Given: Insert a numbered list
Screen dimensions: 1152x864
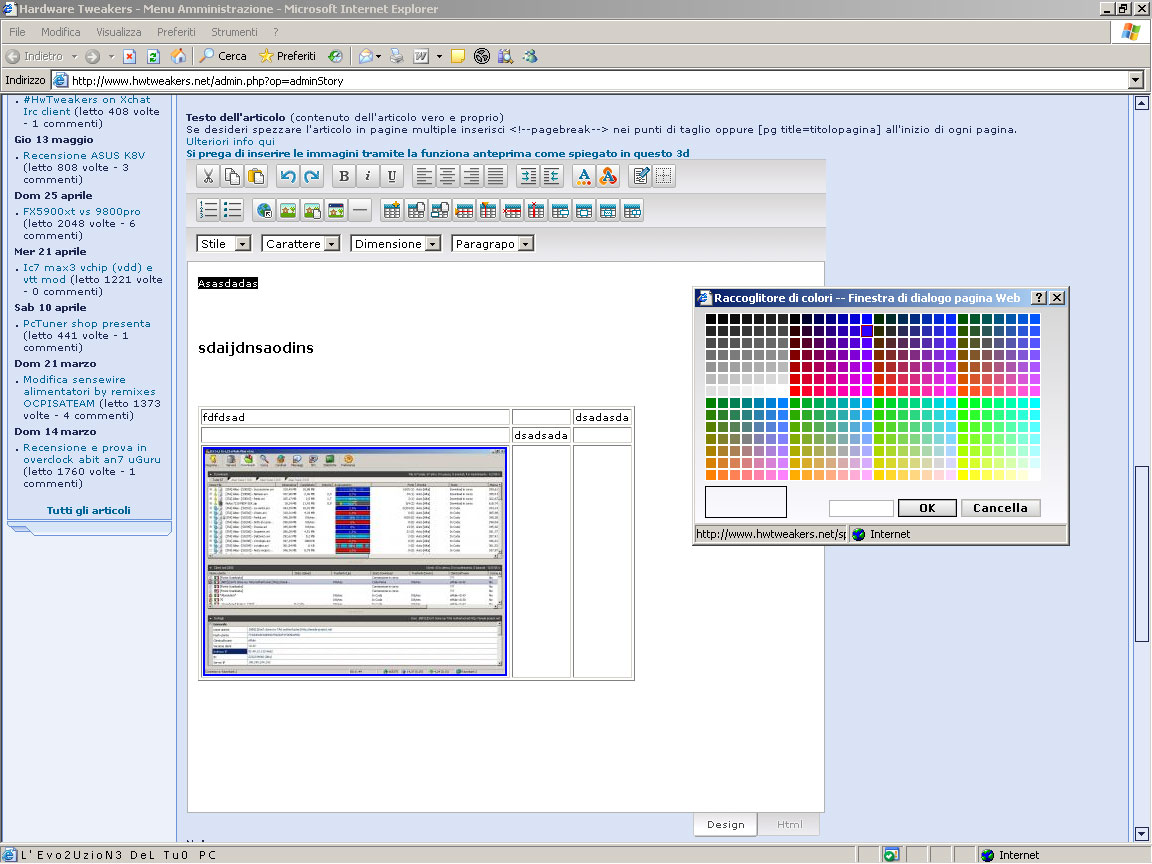Looking at the screenshot, I should (208, 210).
